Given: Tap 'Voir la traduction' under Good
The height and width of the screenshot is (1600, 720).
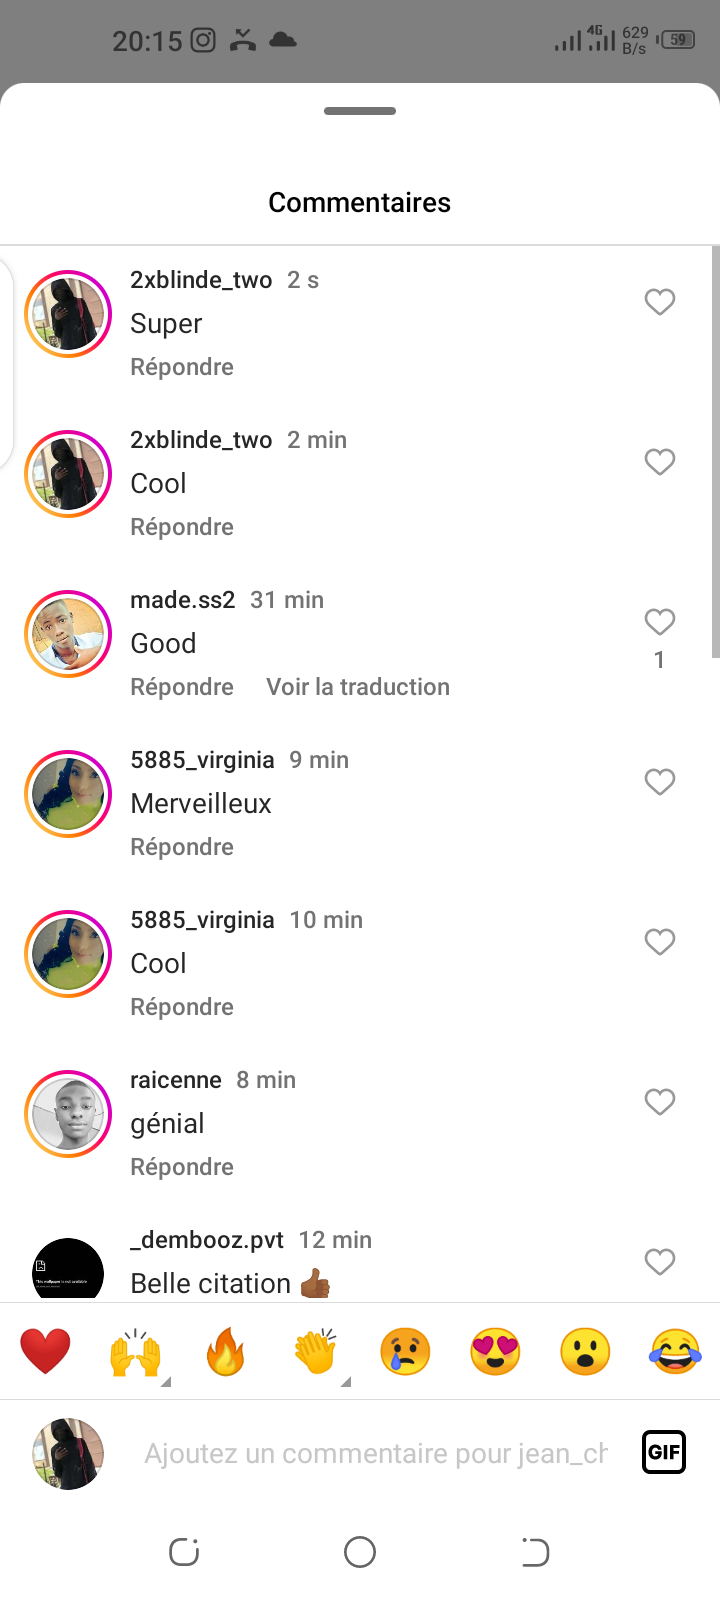Looking at the screenshot, I should [358, 687].
